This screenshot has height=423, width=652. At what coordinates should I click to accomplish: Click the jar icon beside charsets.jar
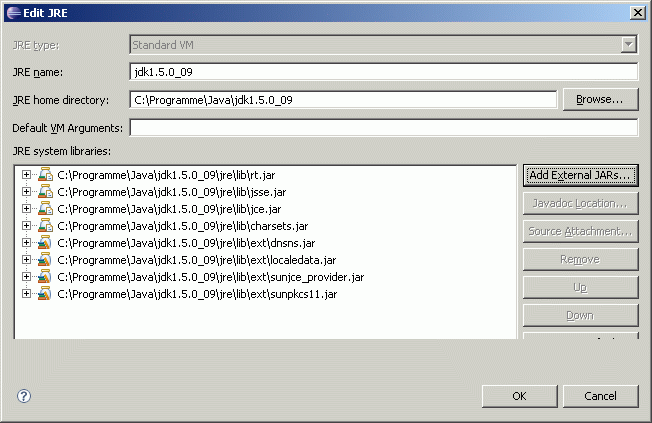(x=44, y=226)
